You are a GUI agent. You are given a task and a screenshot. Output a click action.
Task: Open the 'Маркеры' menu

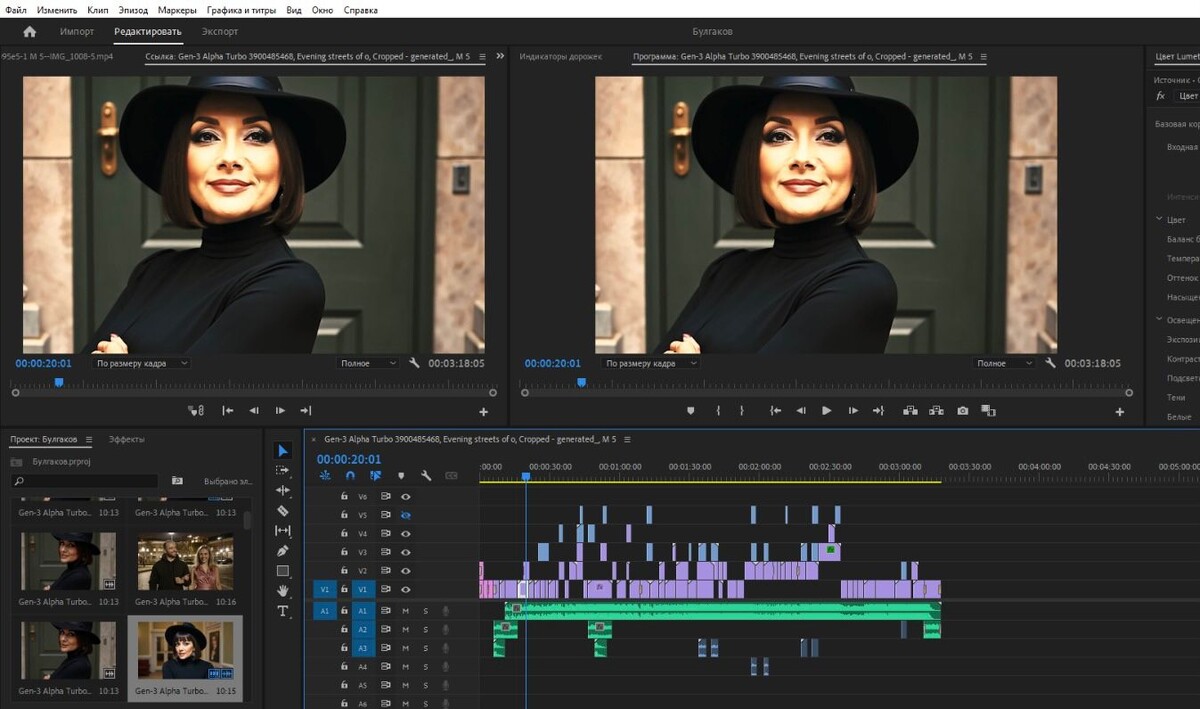click(x=177, y=9)
